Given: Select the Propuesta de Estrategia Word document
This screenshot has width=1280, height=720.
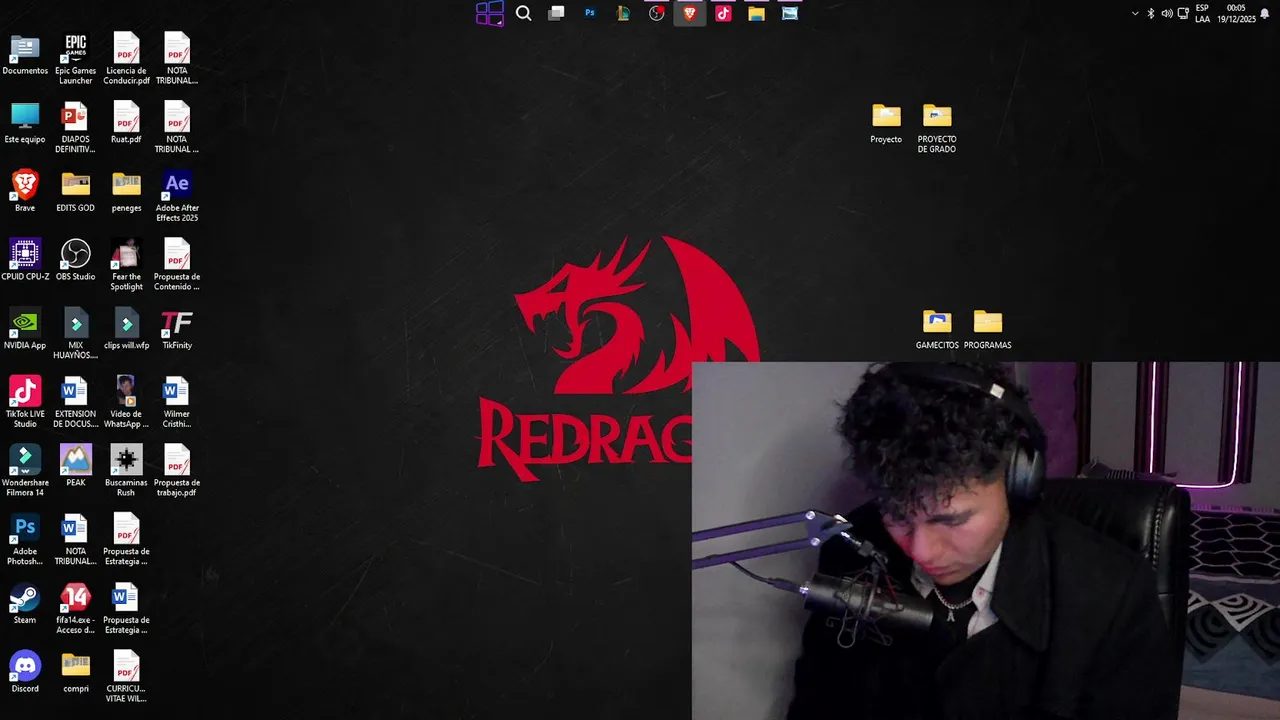Looking at the screenshot, I should (126, 608).
